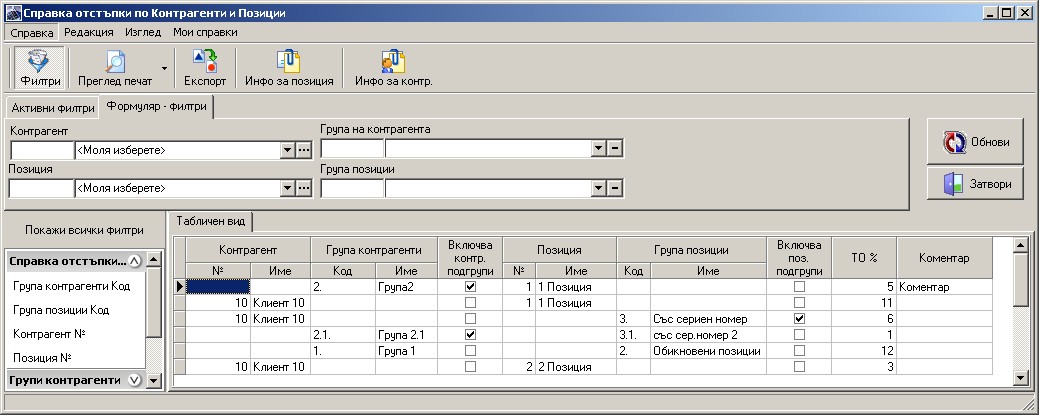
Task: Click the Контрагент code input field
Action: pos(42,150)
